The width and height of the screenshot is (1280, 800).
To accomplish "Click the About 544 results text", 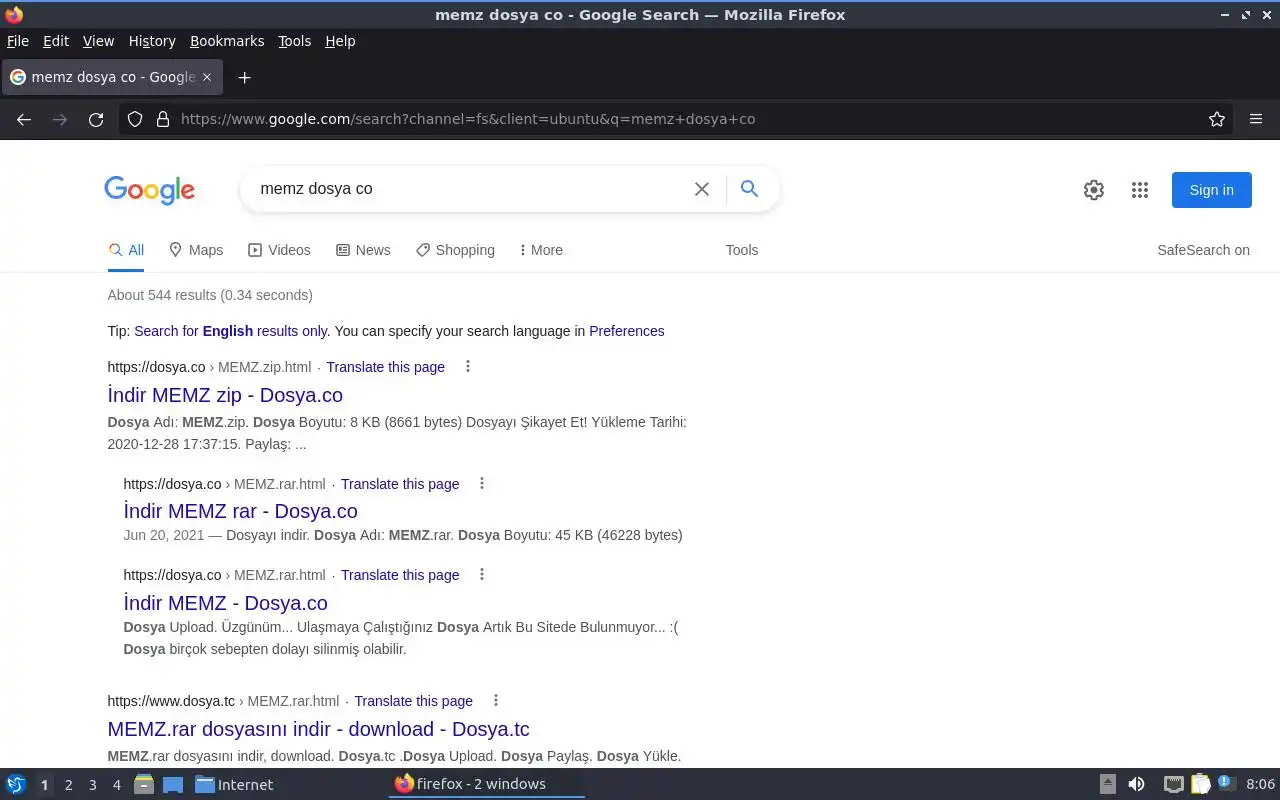I will [210, 295].
